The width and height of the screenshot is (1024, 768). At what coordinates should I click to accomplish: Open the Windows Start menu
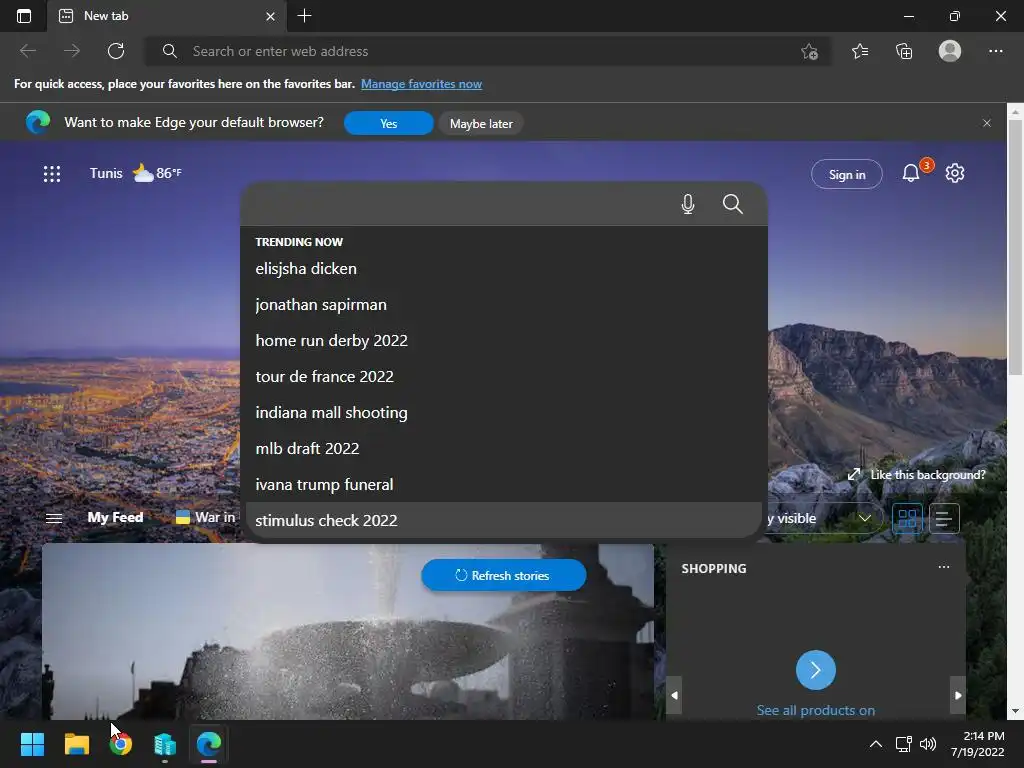(32, 744)
